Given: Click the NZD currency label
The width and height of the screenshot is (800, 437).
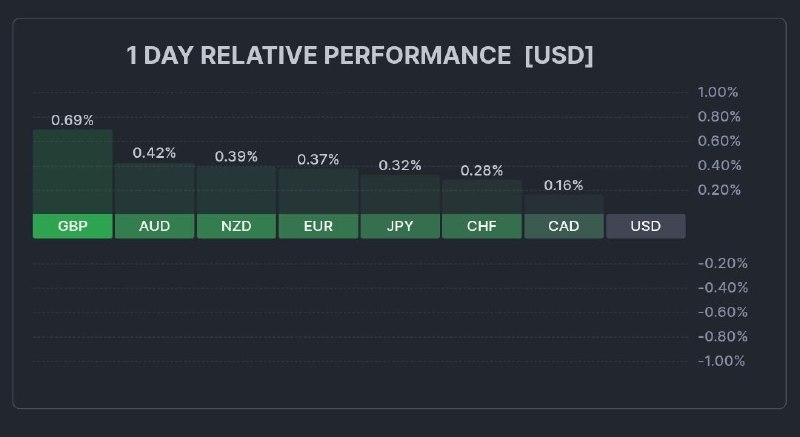Looking at the screenshot, I should click(x=236, y=226).
